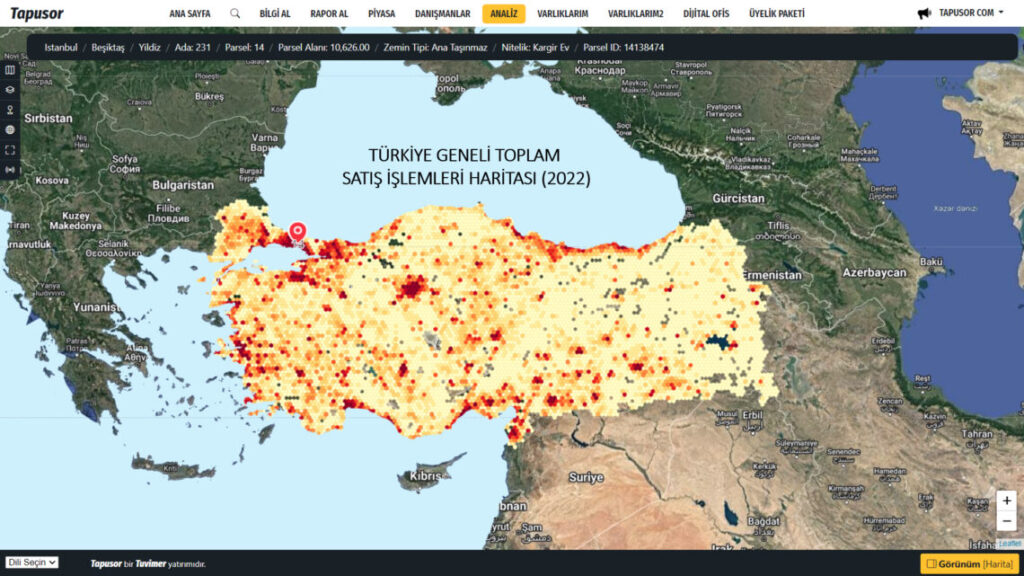1024x576 pixels.
Task: Open the DANIŞMANLAR page
Action: (x=443, y=14)
